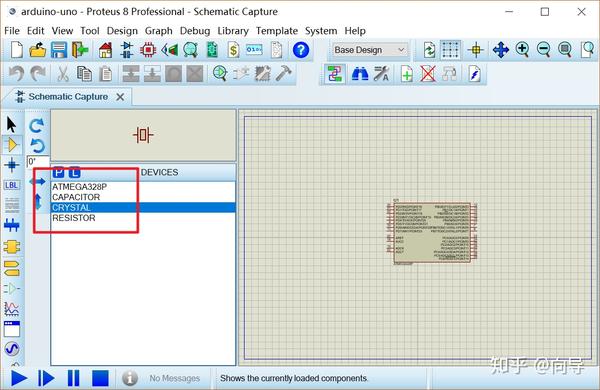Image resolution: width=600 pixels, height=390 pixels.
Task: Click the New Sheet plus icon
Action: click(x=407, y=74)
